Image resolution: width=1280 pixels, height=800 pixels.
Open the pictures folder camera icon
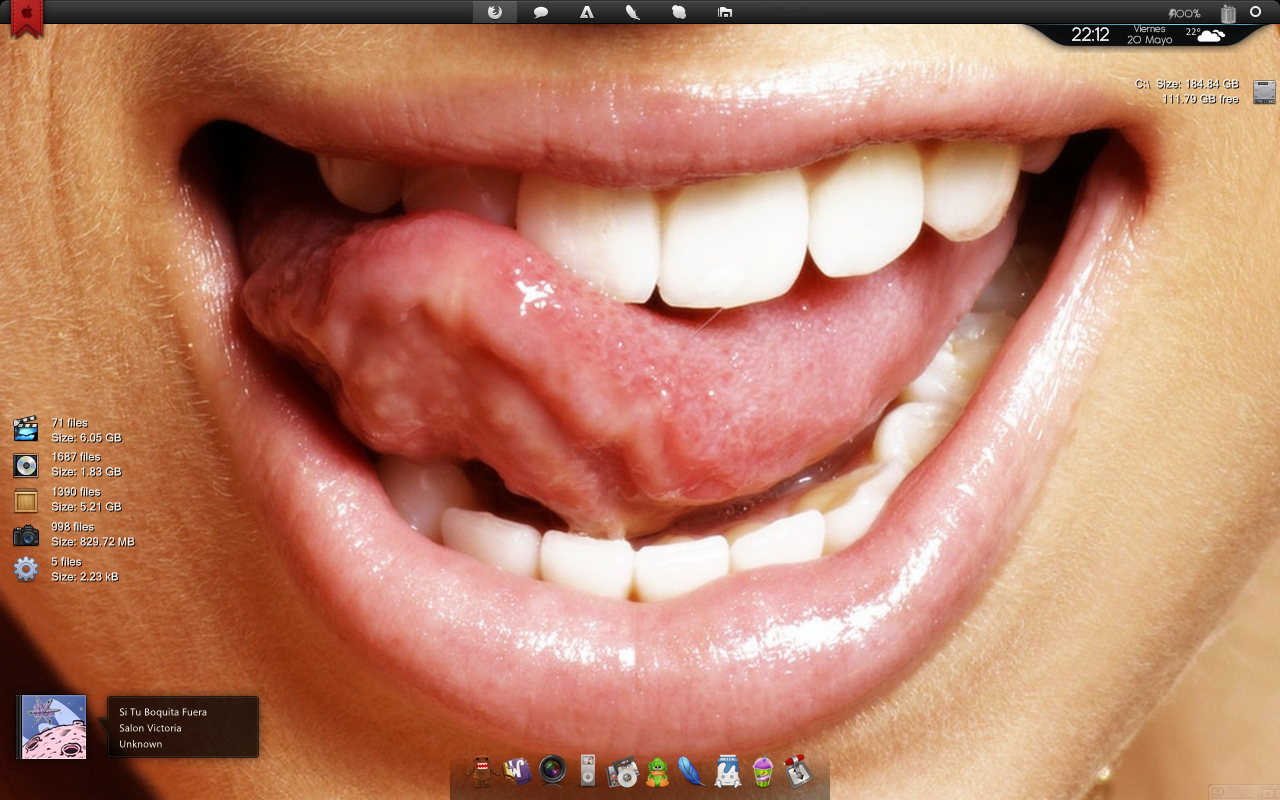(26, 535)
